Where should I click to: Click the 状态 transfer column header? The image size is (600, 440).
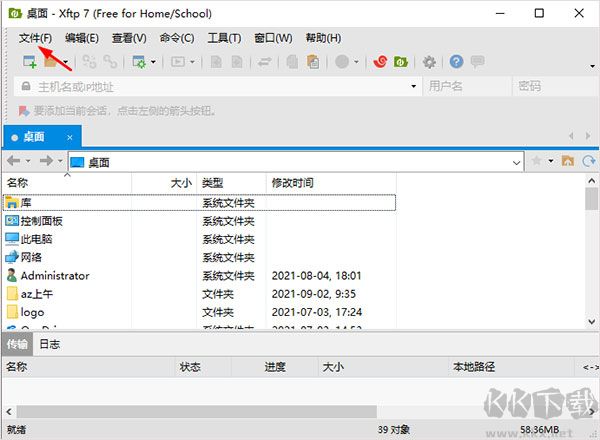click(x=203, y=367)
